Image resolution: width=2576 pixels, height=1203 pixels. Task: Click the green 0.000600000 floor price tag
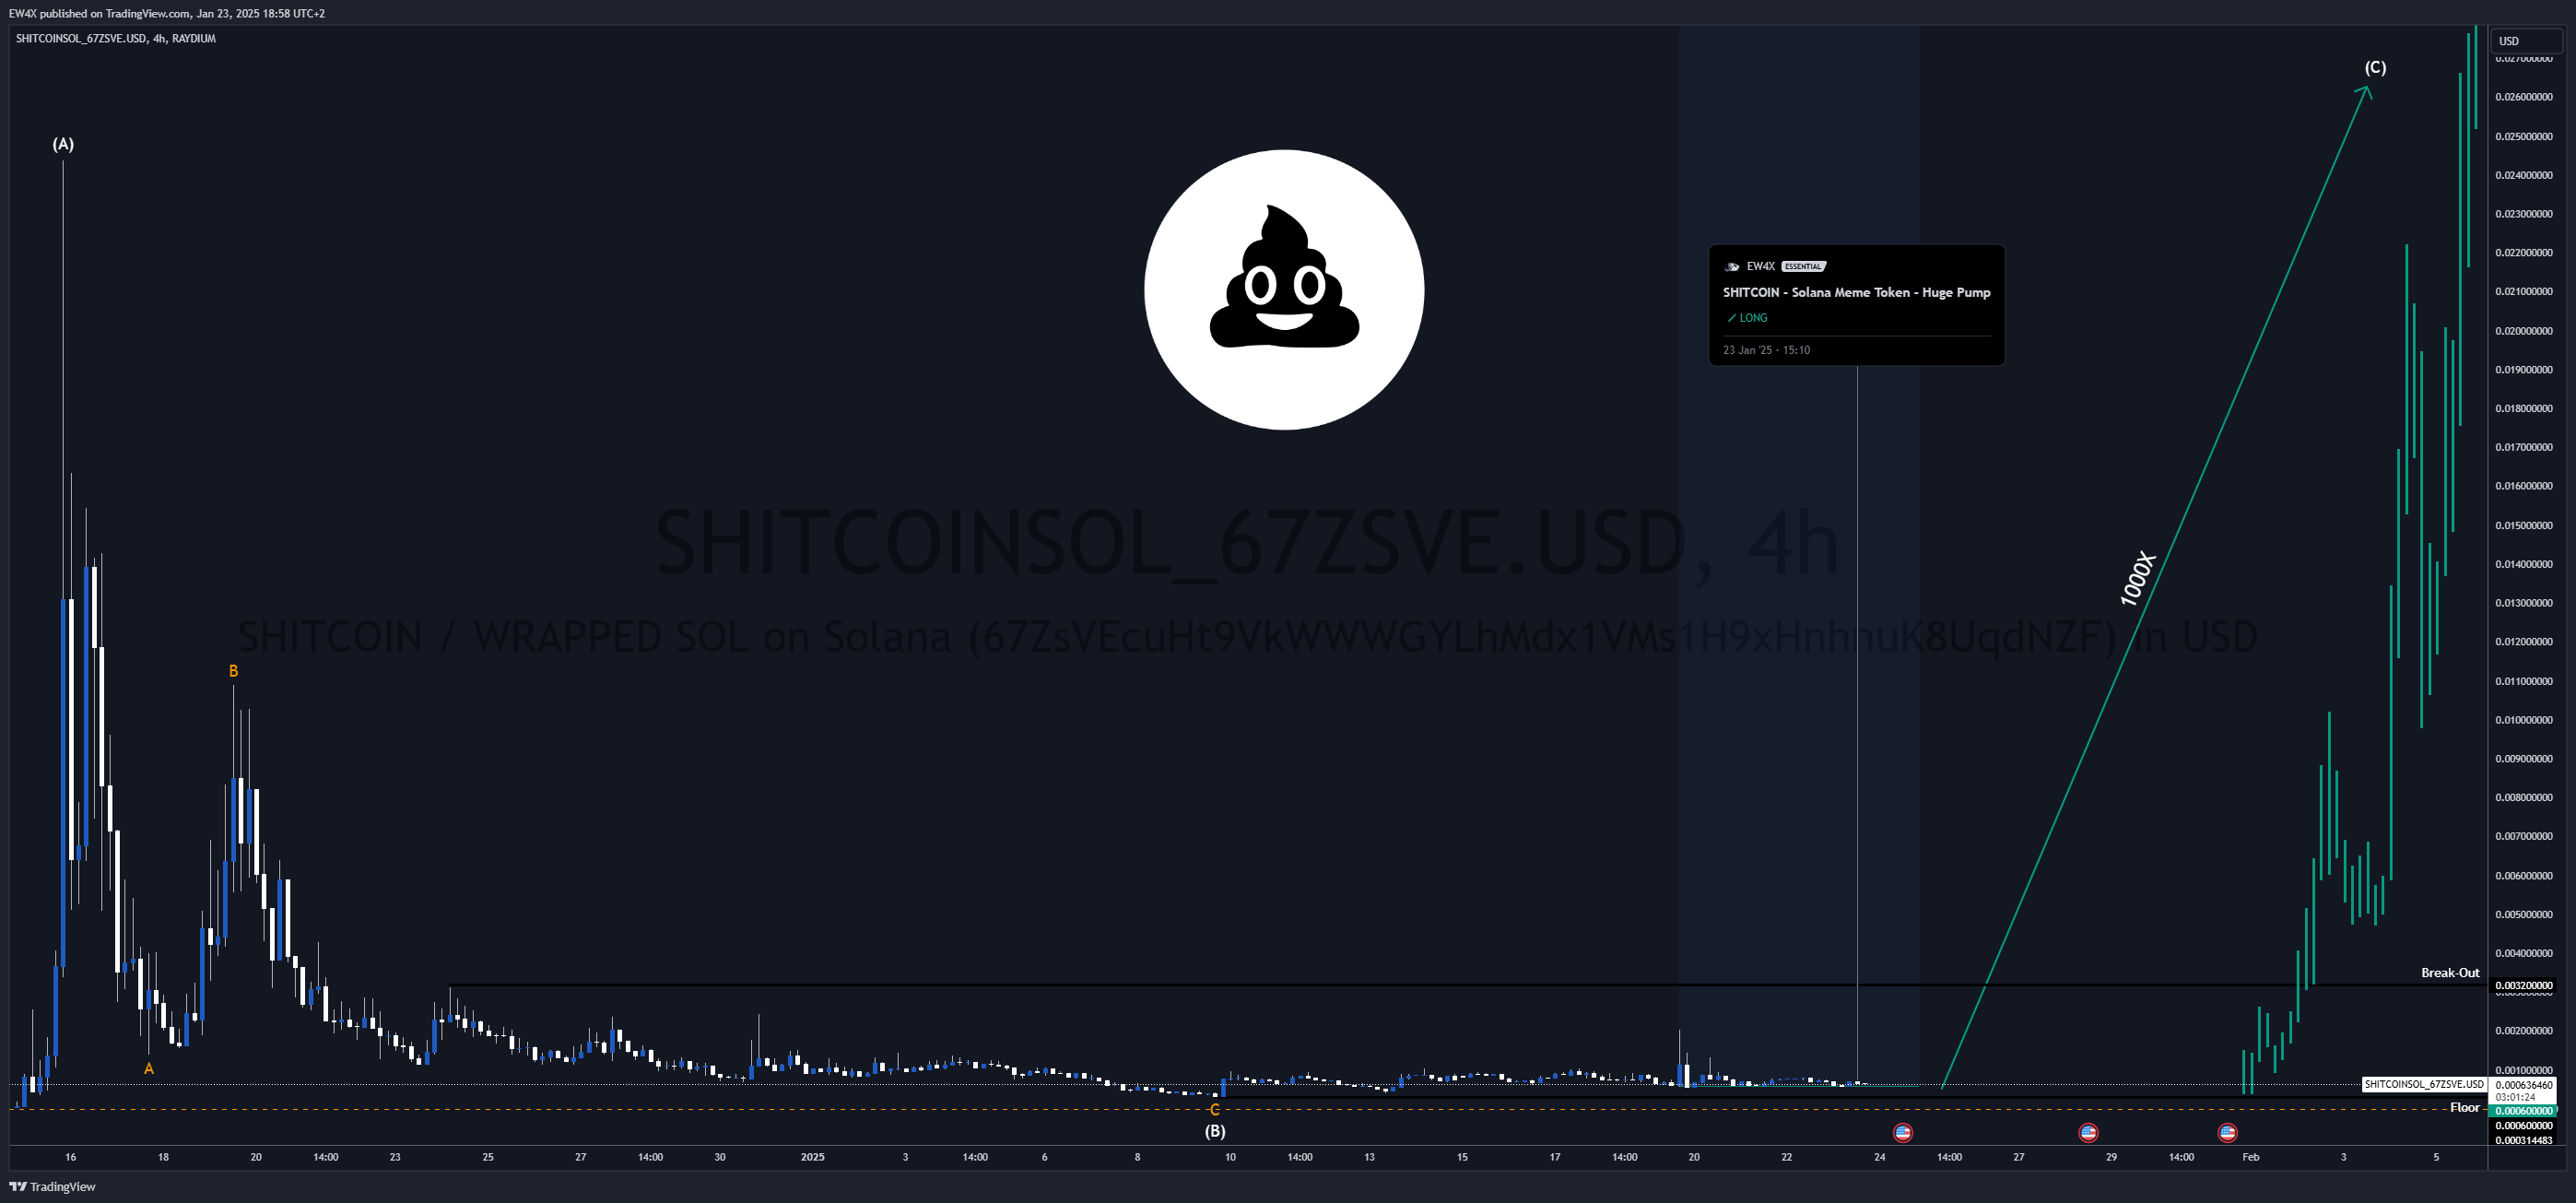tap(2524, 1110)
